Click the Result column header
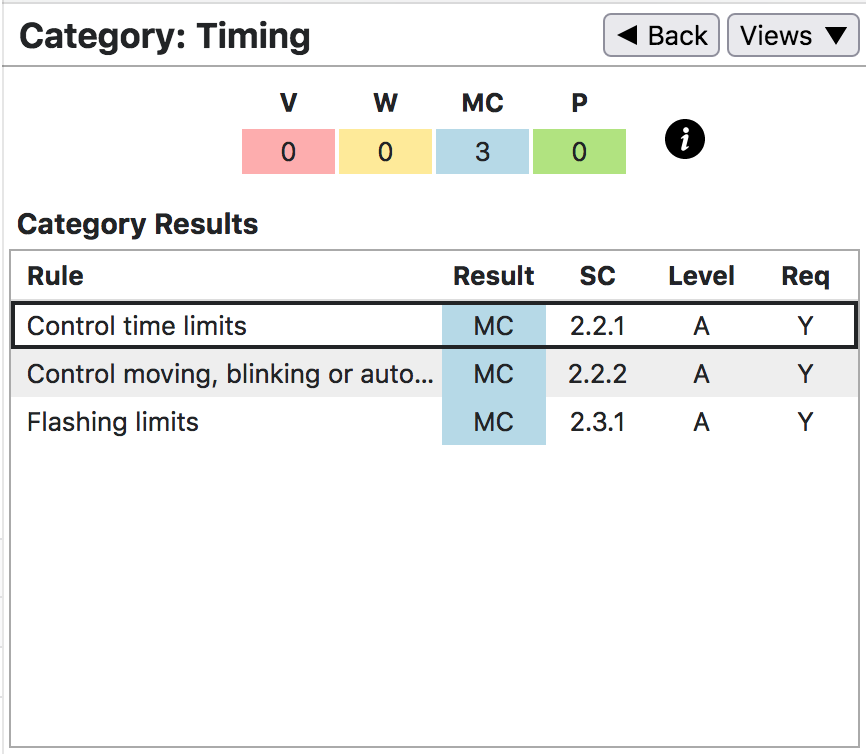This screenshot has height=754, width=866. tap(494, 277)
